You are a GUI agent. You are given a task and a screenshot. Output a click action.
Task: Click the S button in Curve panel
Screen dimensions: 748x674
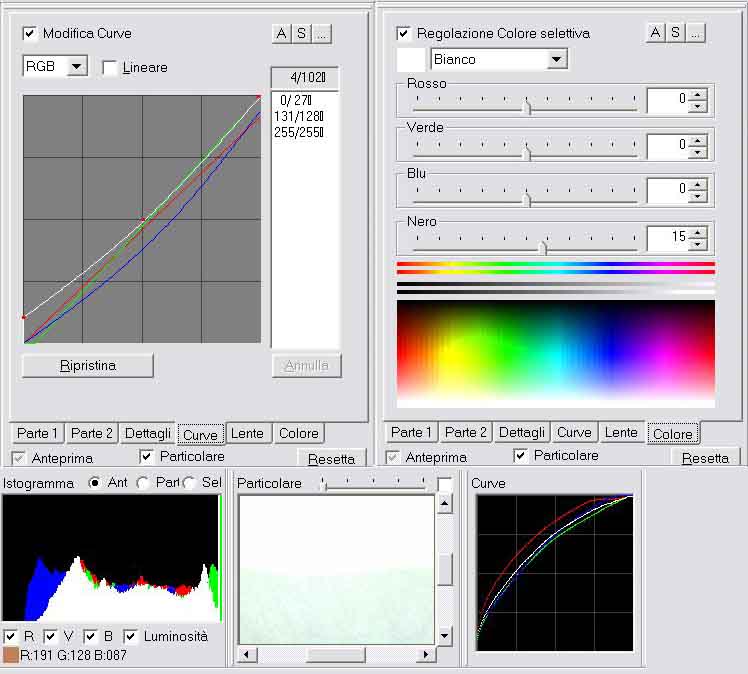tap(301, 34)
